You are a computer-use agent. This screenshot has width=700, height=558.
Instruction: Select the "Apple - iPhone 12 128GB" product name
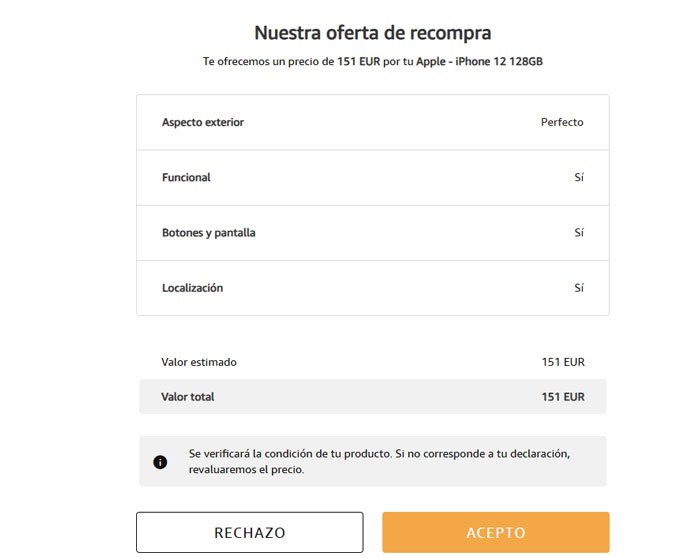[479, 62]
